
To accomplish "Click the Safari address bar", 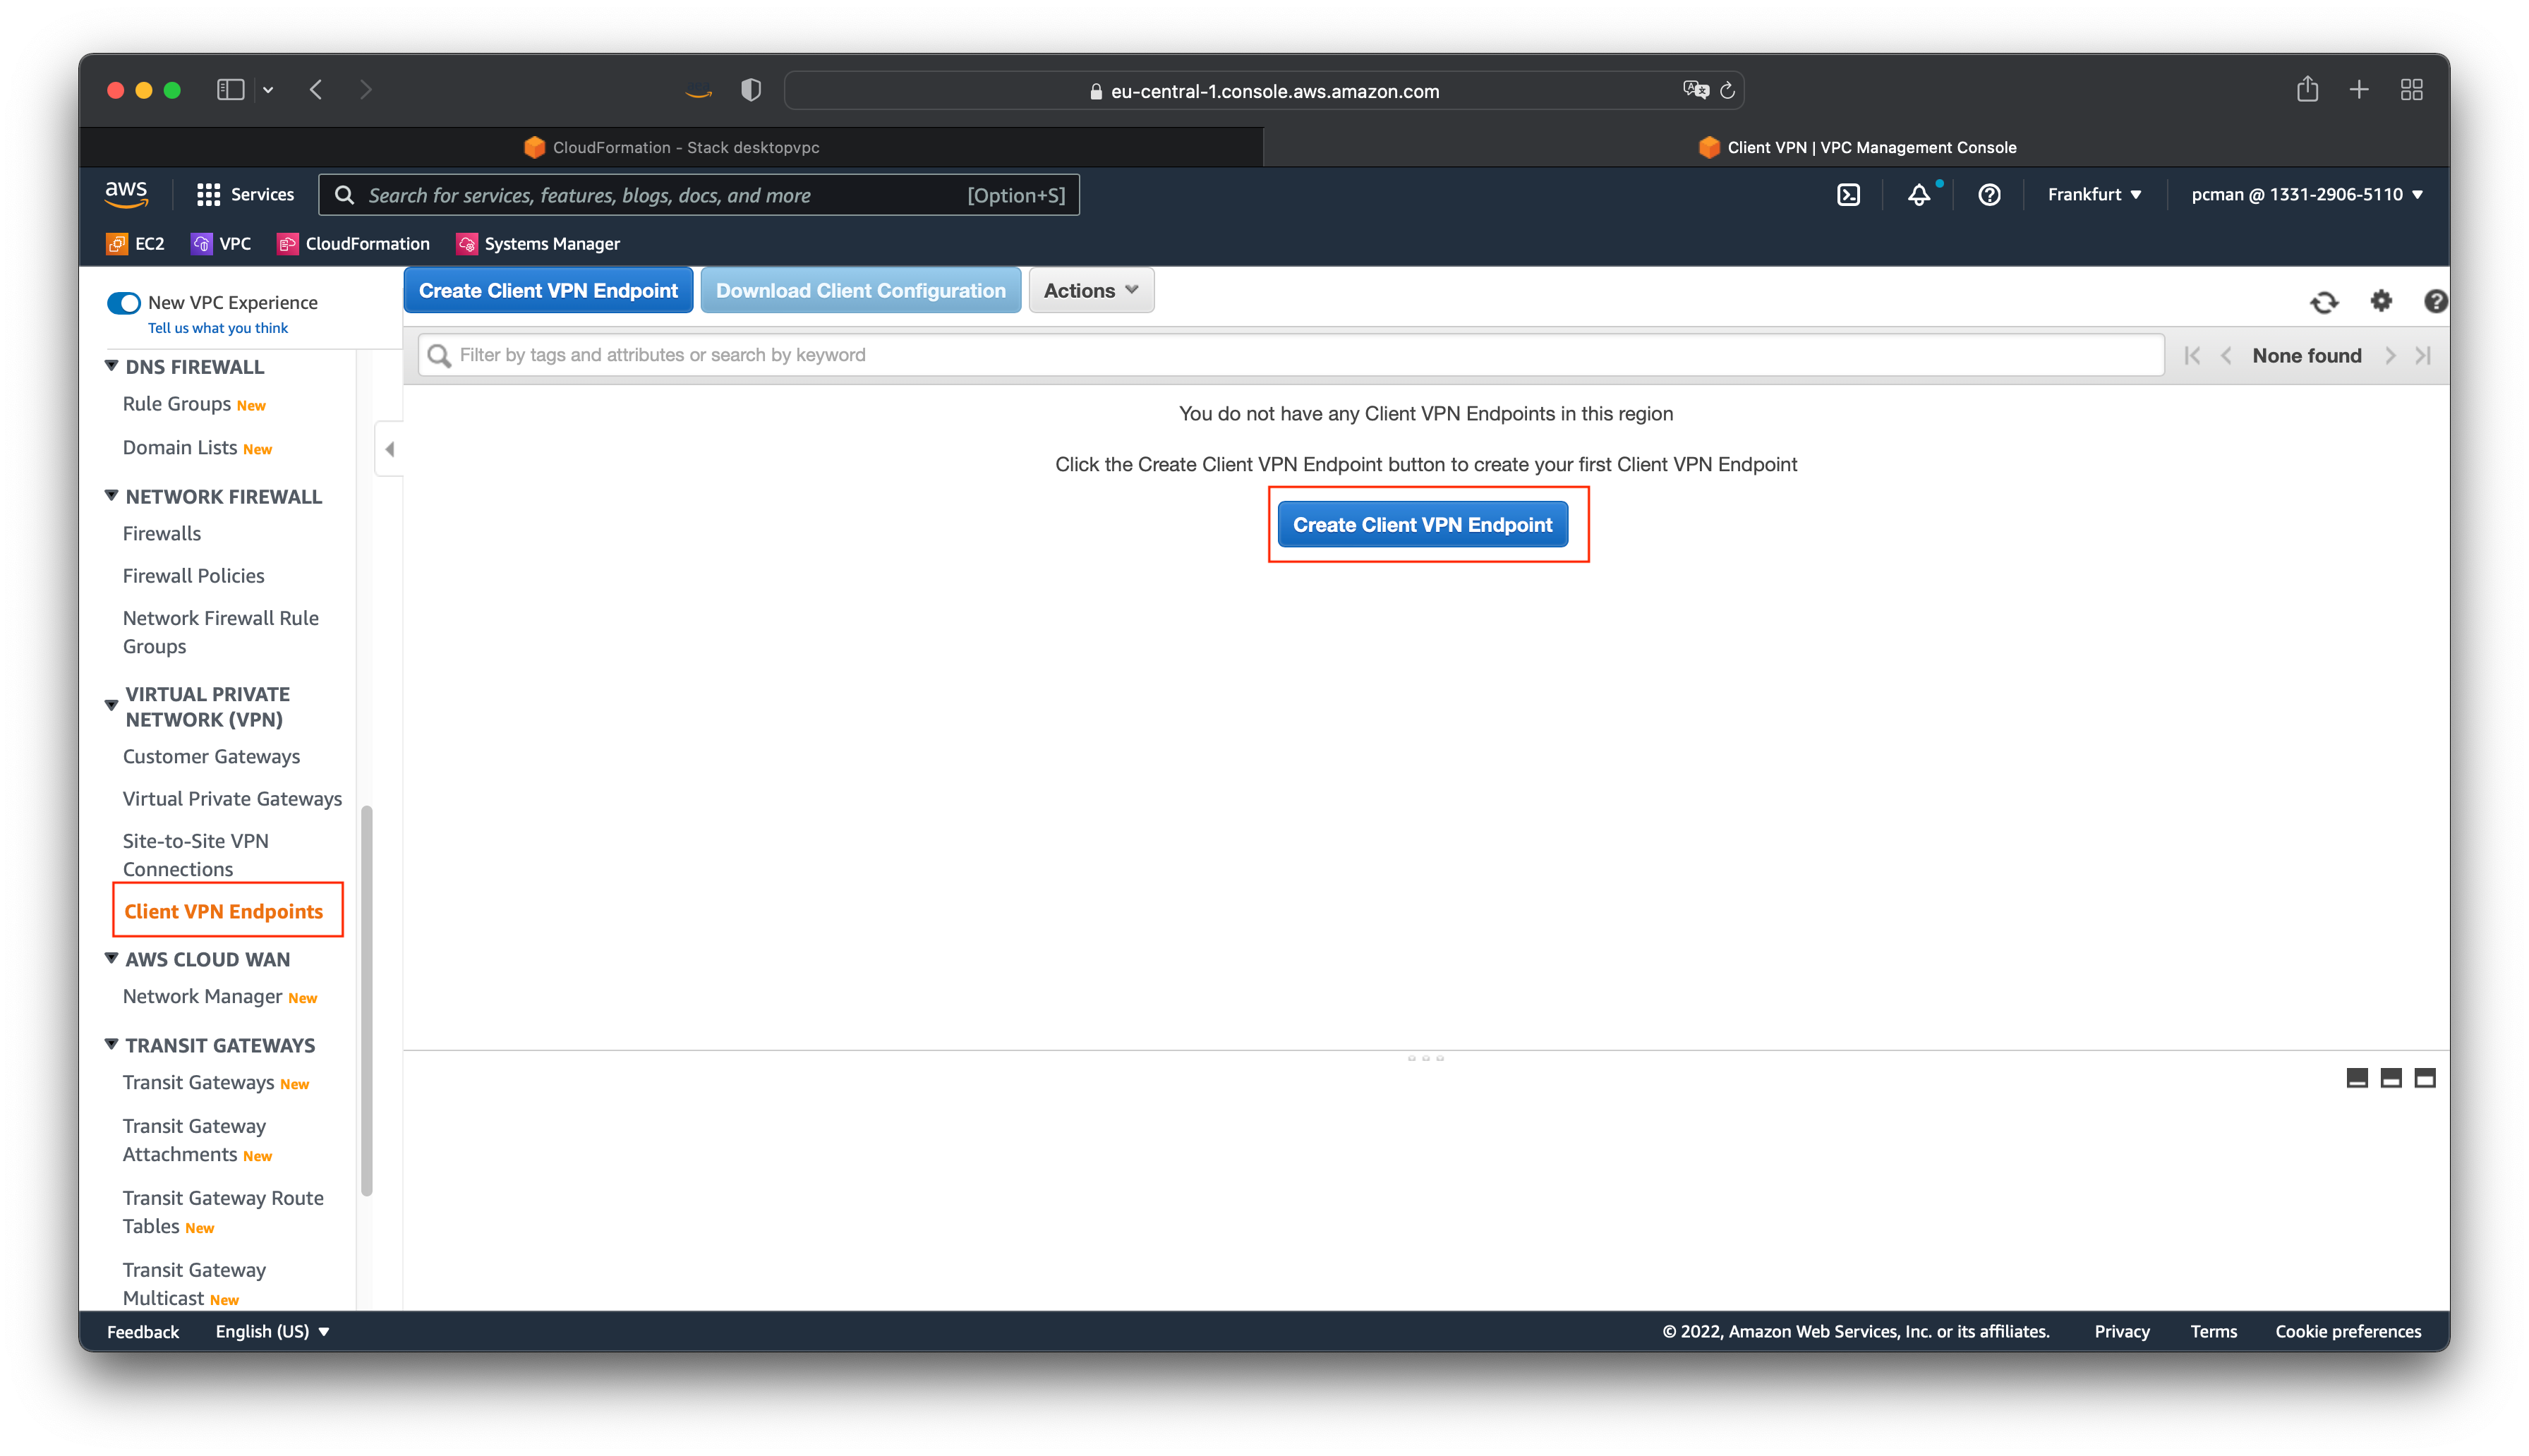I will click(1264, 91).
